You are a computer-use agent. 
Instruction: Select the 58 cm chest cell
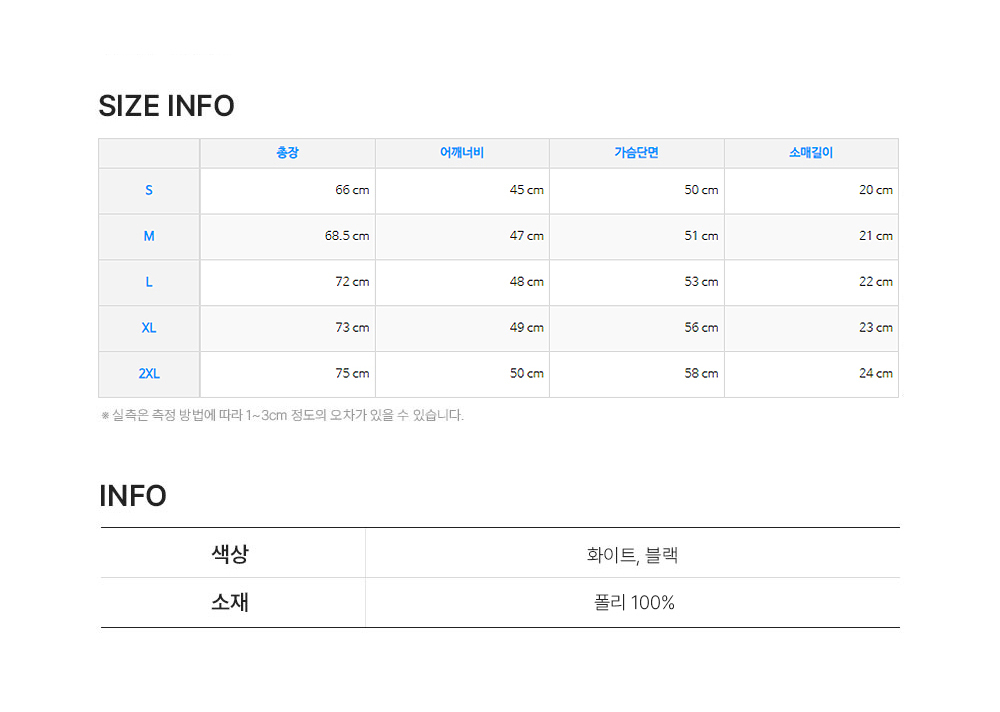(701, 374)
